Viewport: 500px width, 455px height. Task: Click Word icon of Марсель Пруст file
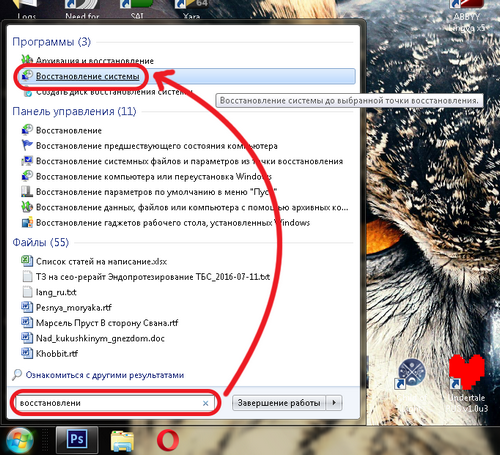pyautogui.click(x=27, y=322)
